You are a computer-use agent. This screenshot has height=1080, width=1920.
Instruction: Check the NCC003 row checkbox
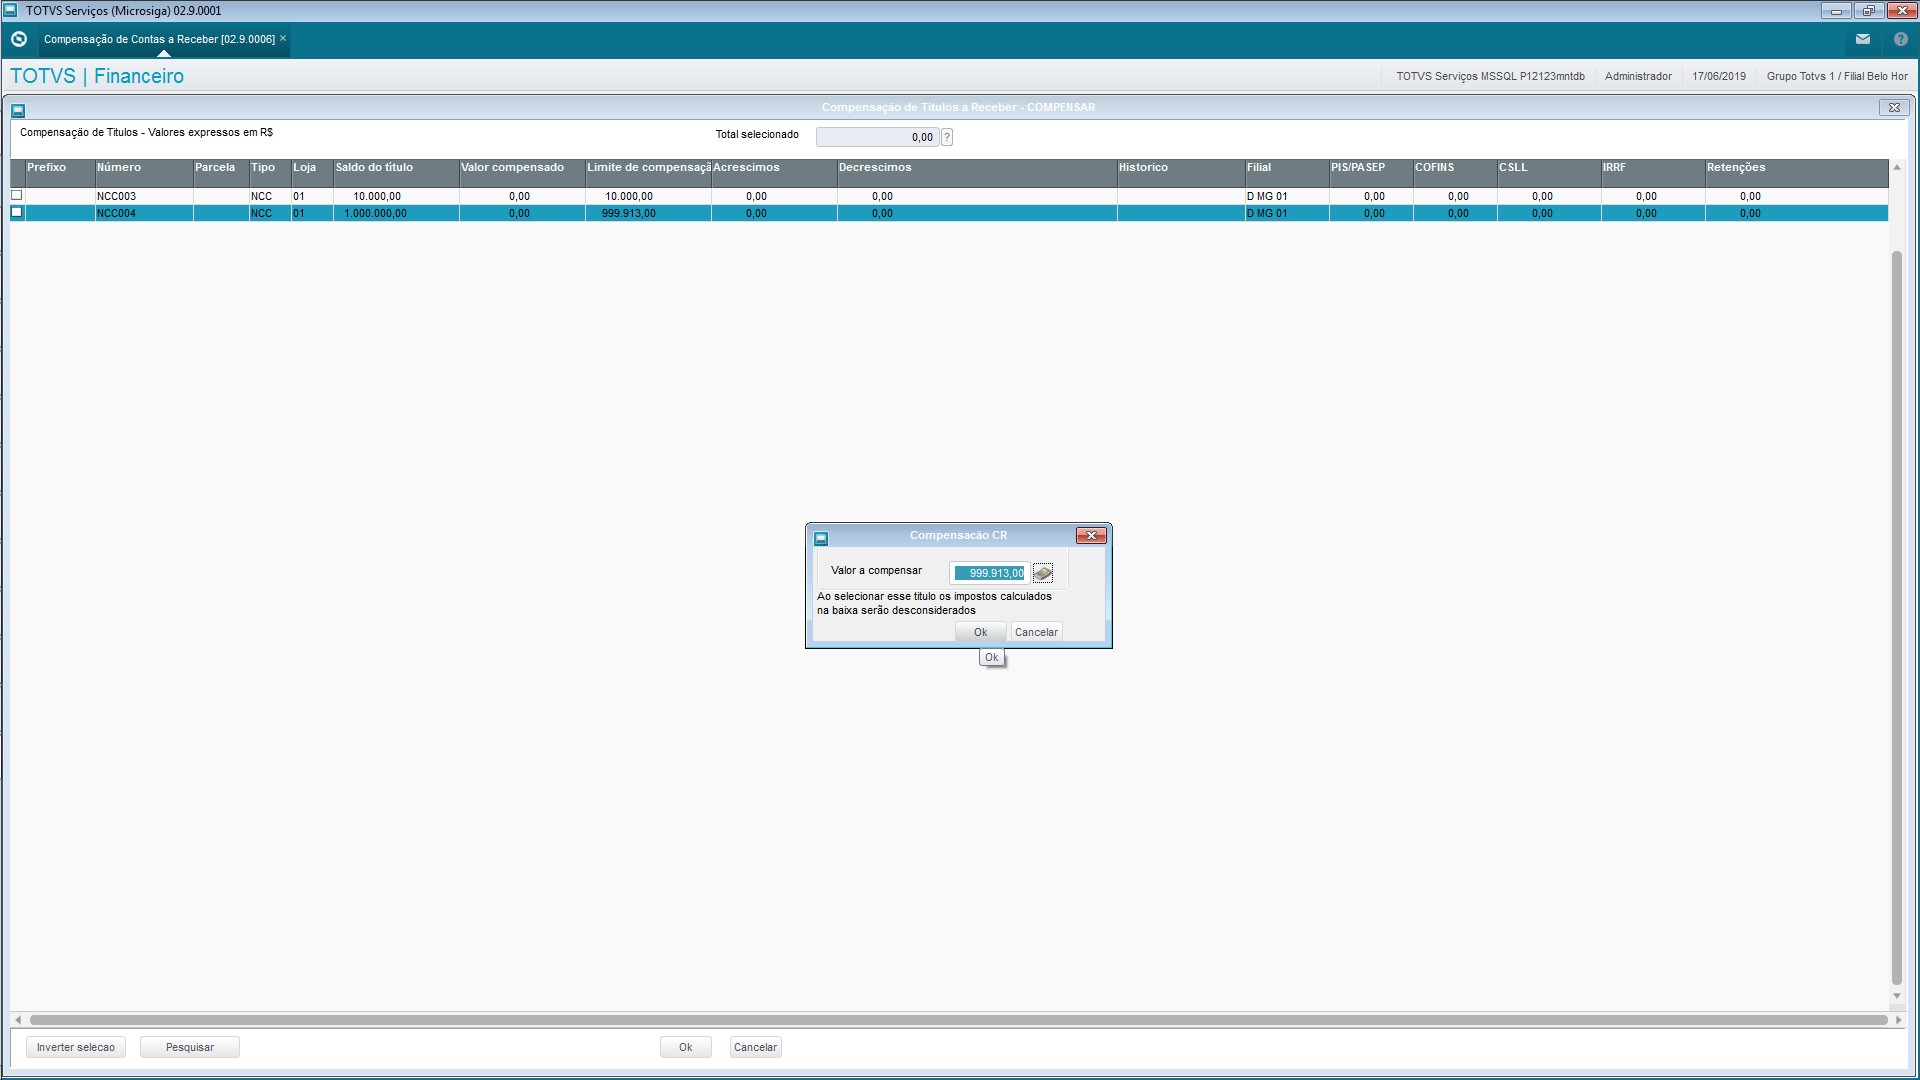click(x=17, y=196)
